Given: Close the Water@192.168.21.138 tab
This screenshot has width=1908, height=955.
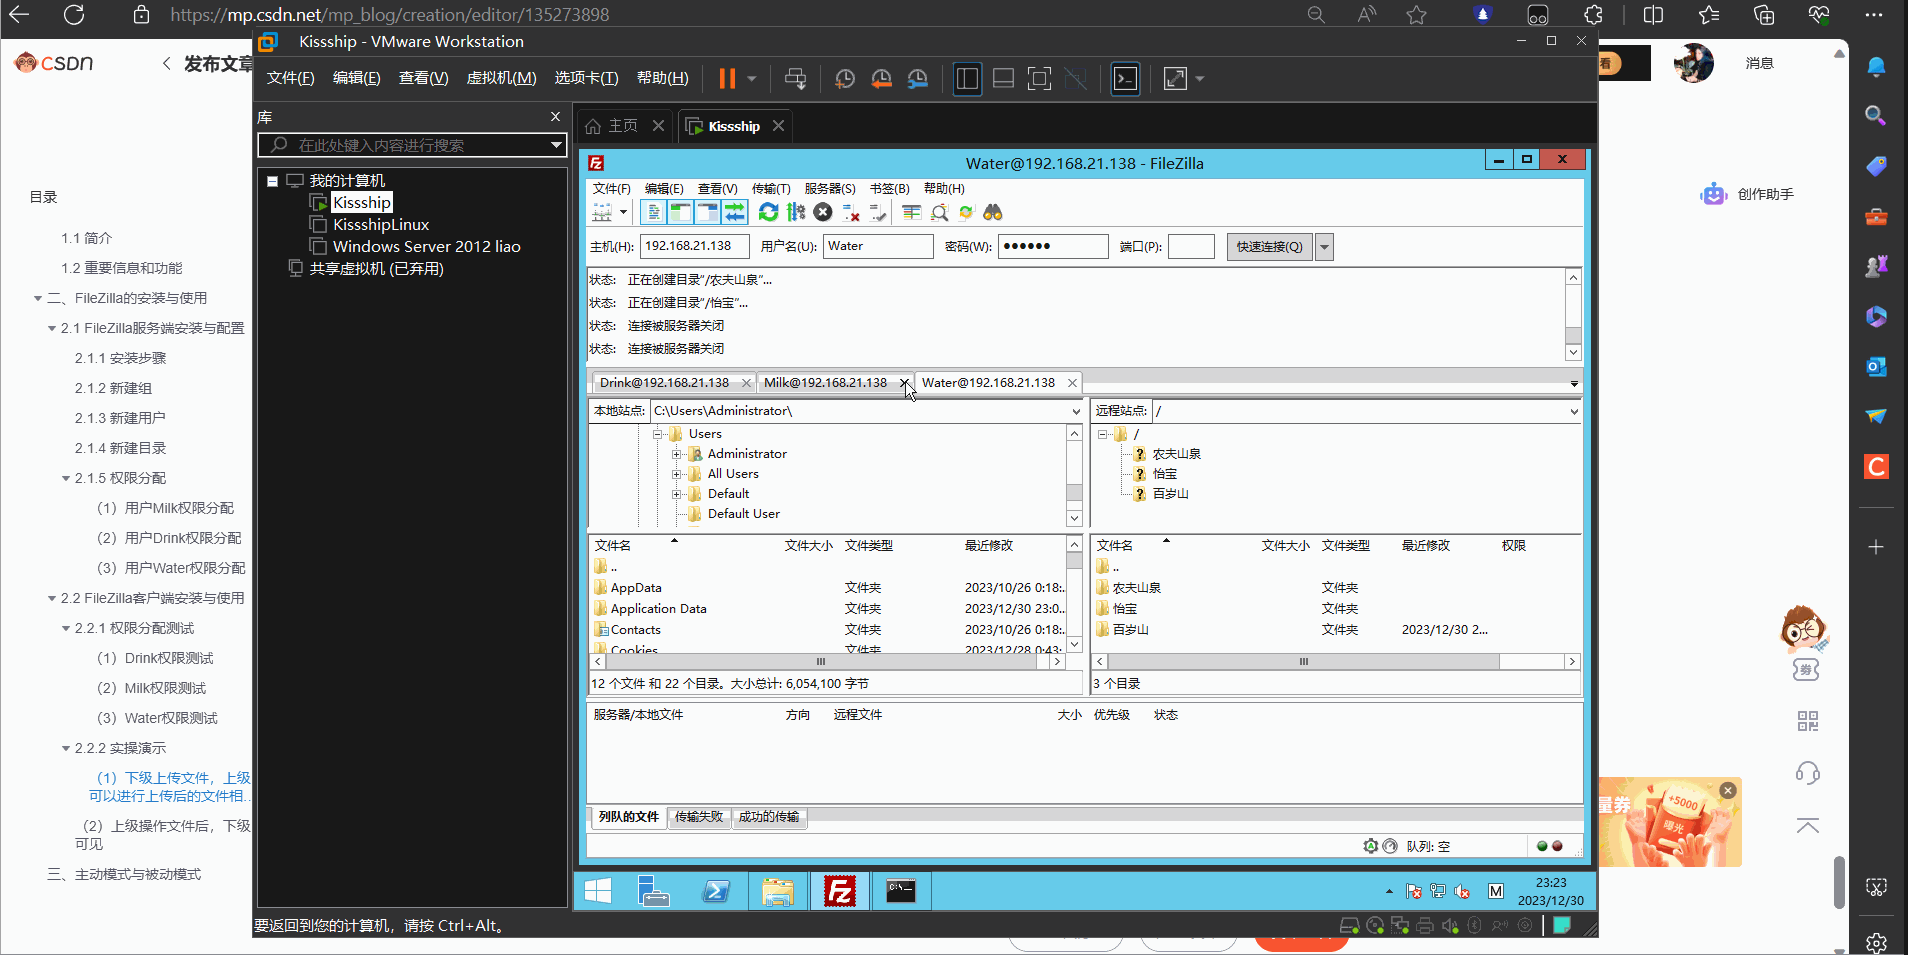Looking at the screenshot, I should click(x=1072, y=383).
